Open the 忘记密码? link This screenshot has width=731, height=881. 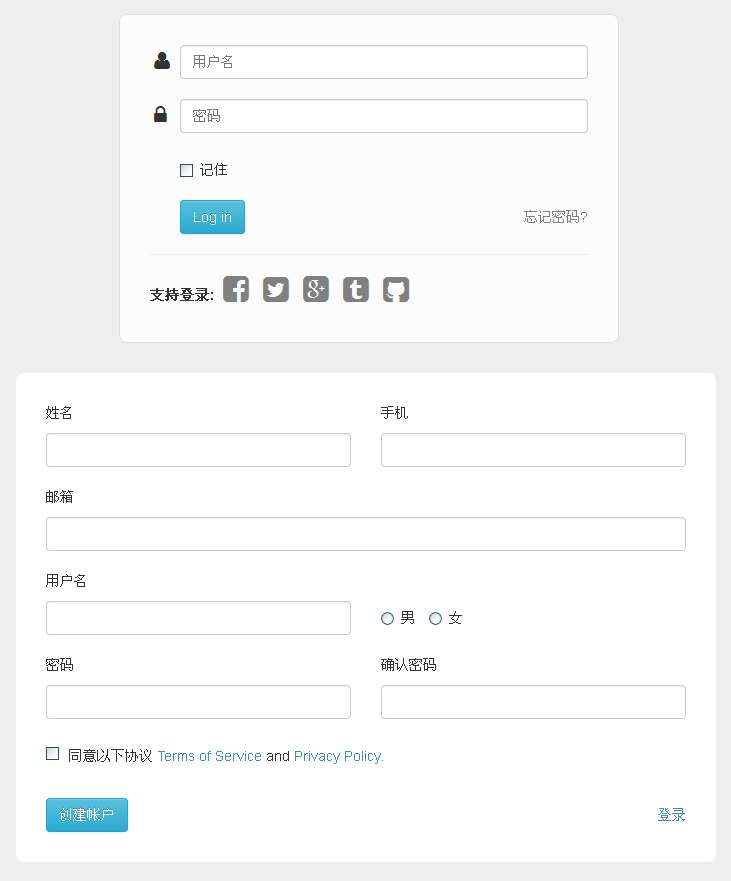coord(555,217)
